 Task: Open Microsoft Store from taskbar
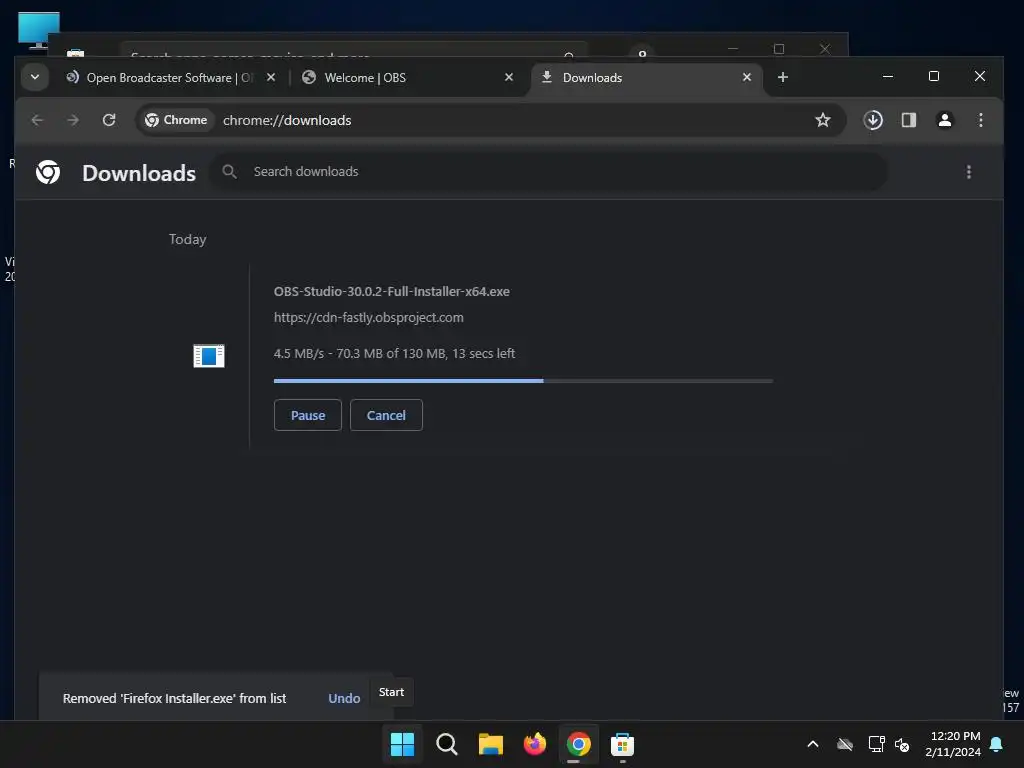622,744
